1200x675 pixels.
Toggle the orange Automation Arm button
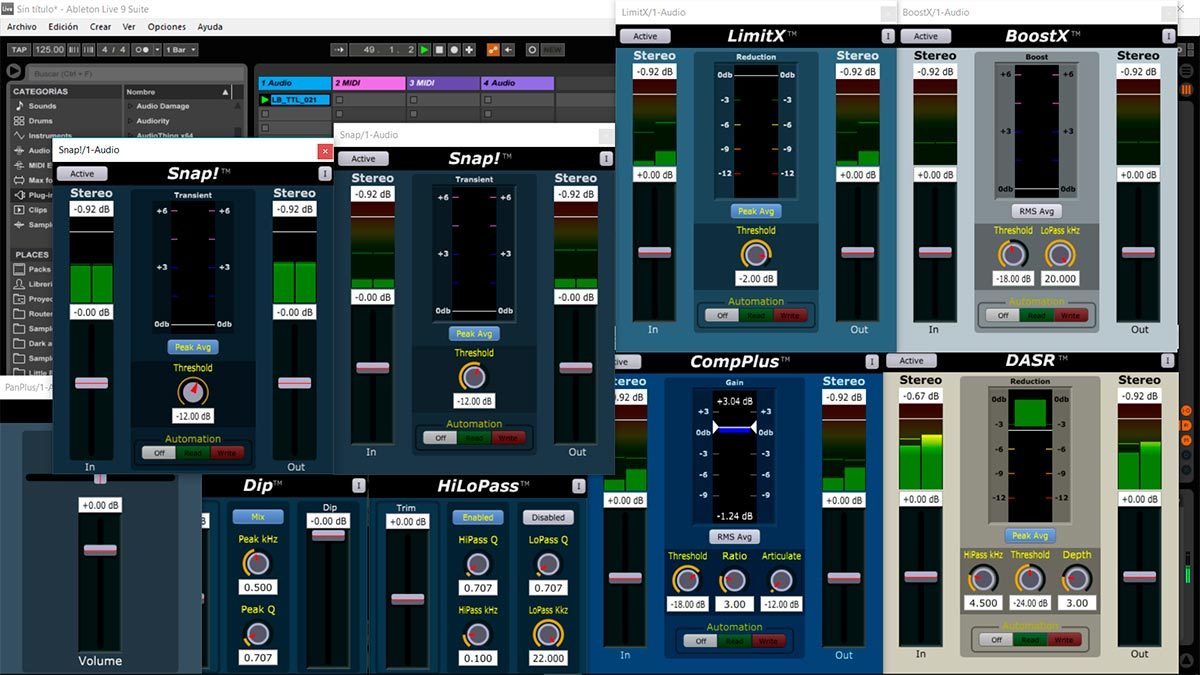tap(493, 49)
